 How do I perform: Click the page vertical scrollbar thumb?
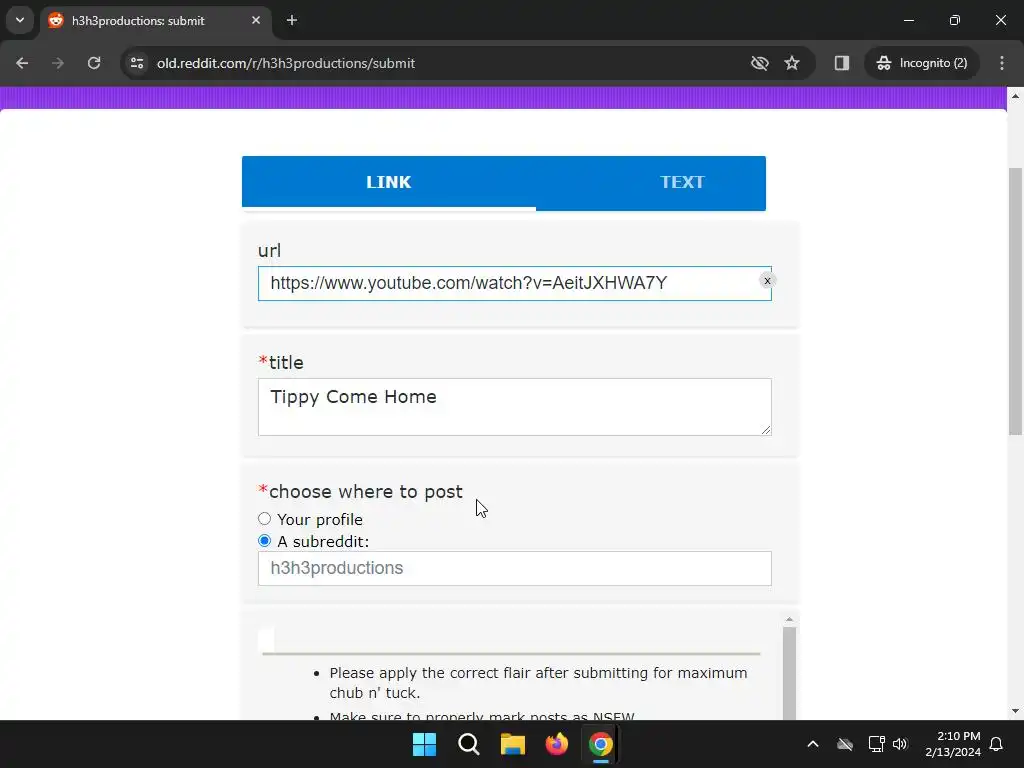coord(1015,301)
